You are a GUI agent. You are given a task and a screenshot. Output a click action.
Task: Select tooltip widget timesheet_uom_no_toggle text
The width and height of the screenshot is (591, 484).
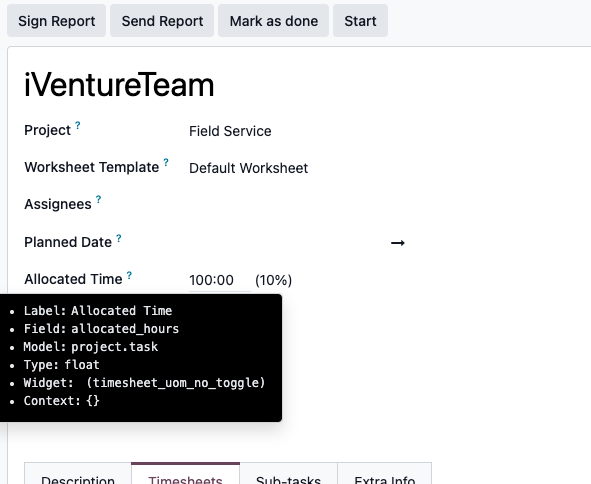click(x=176, y=383)
